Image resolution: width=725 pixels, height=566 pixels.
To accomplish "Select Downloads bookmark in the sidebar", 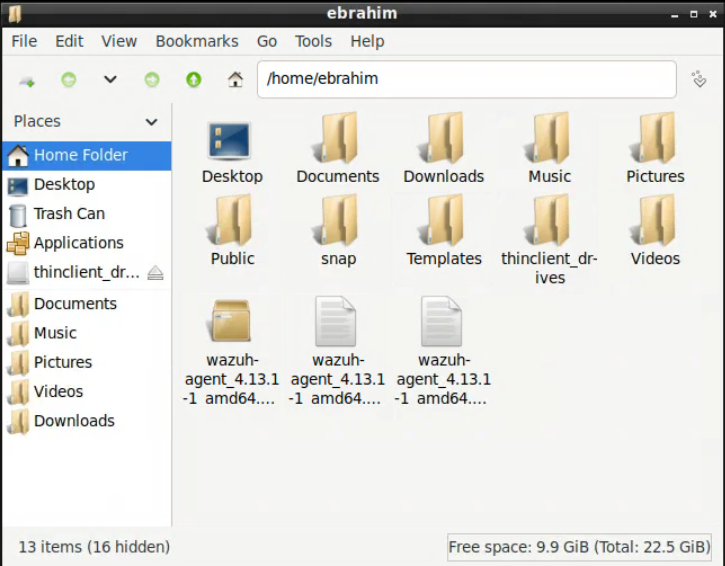I will pos(74,421).
